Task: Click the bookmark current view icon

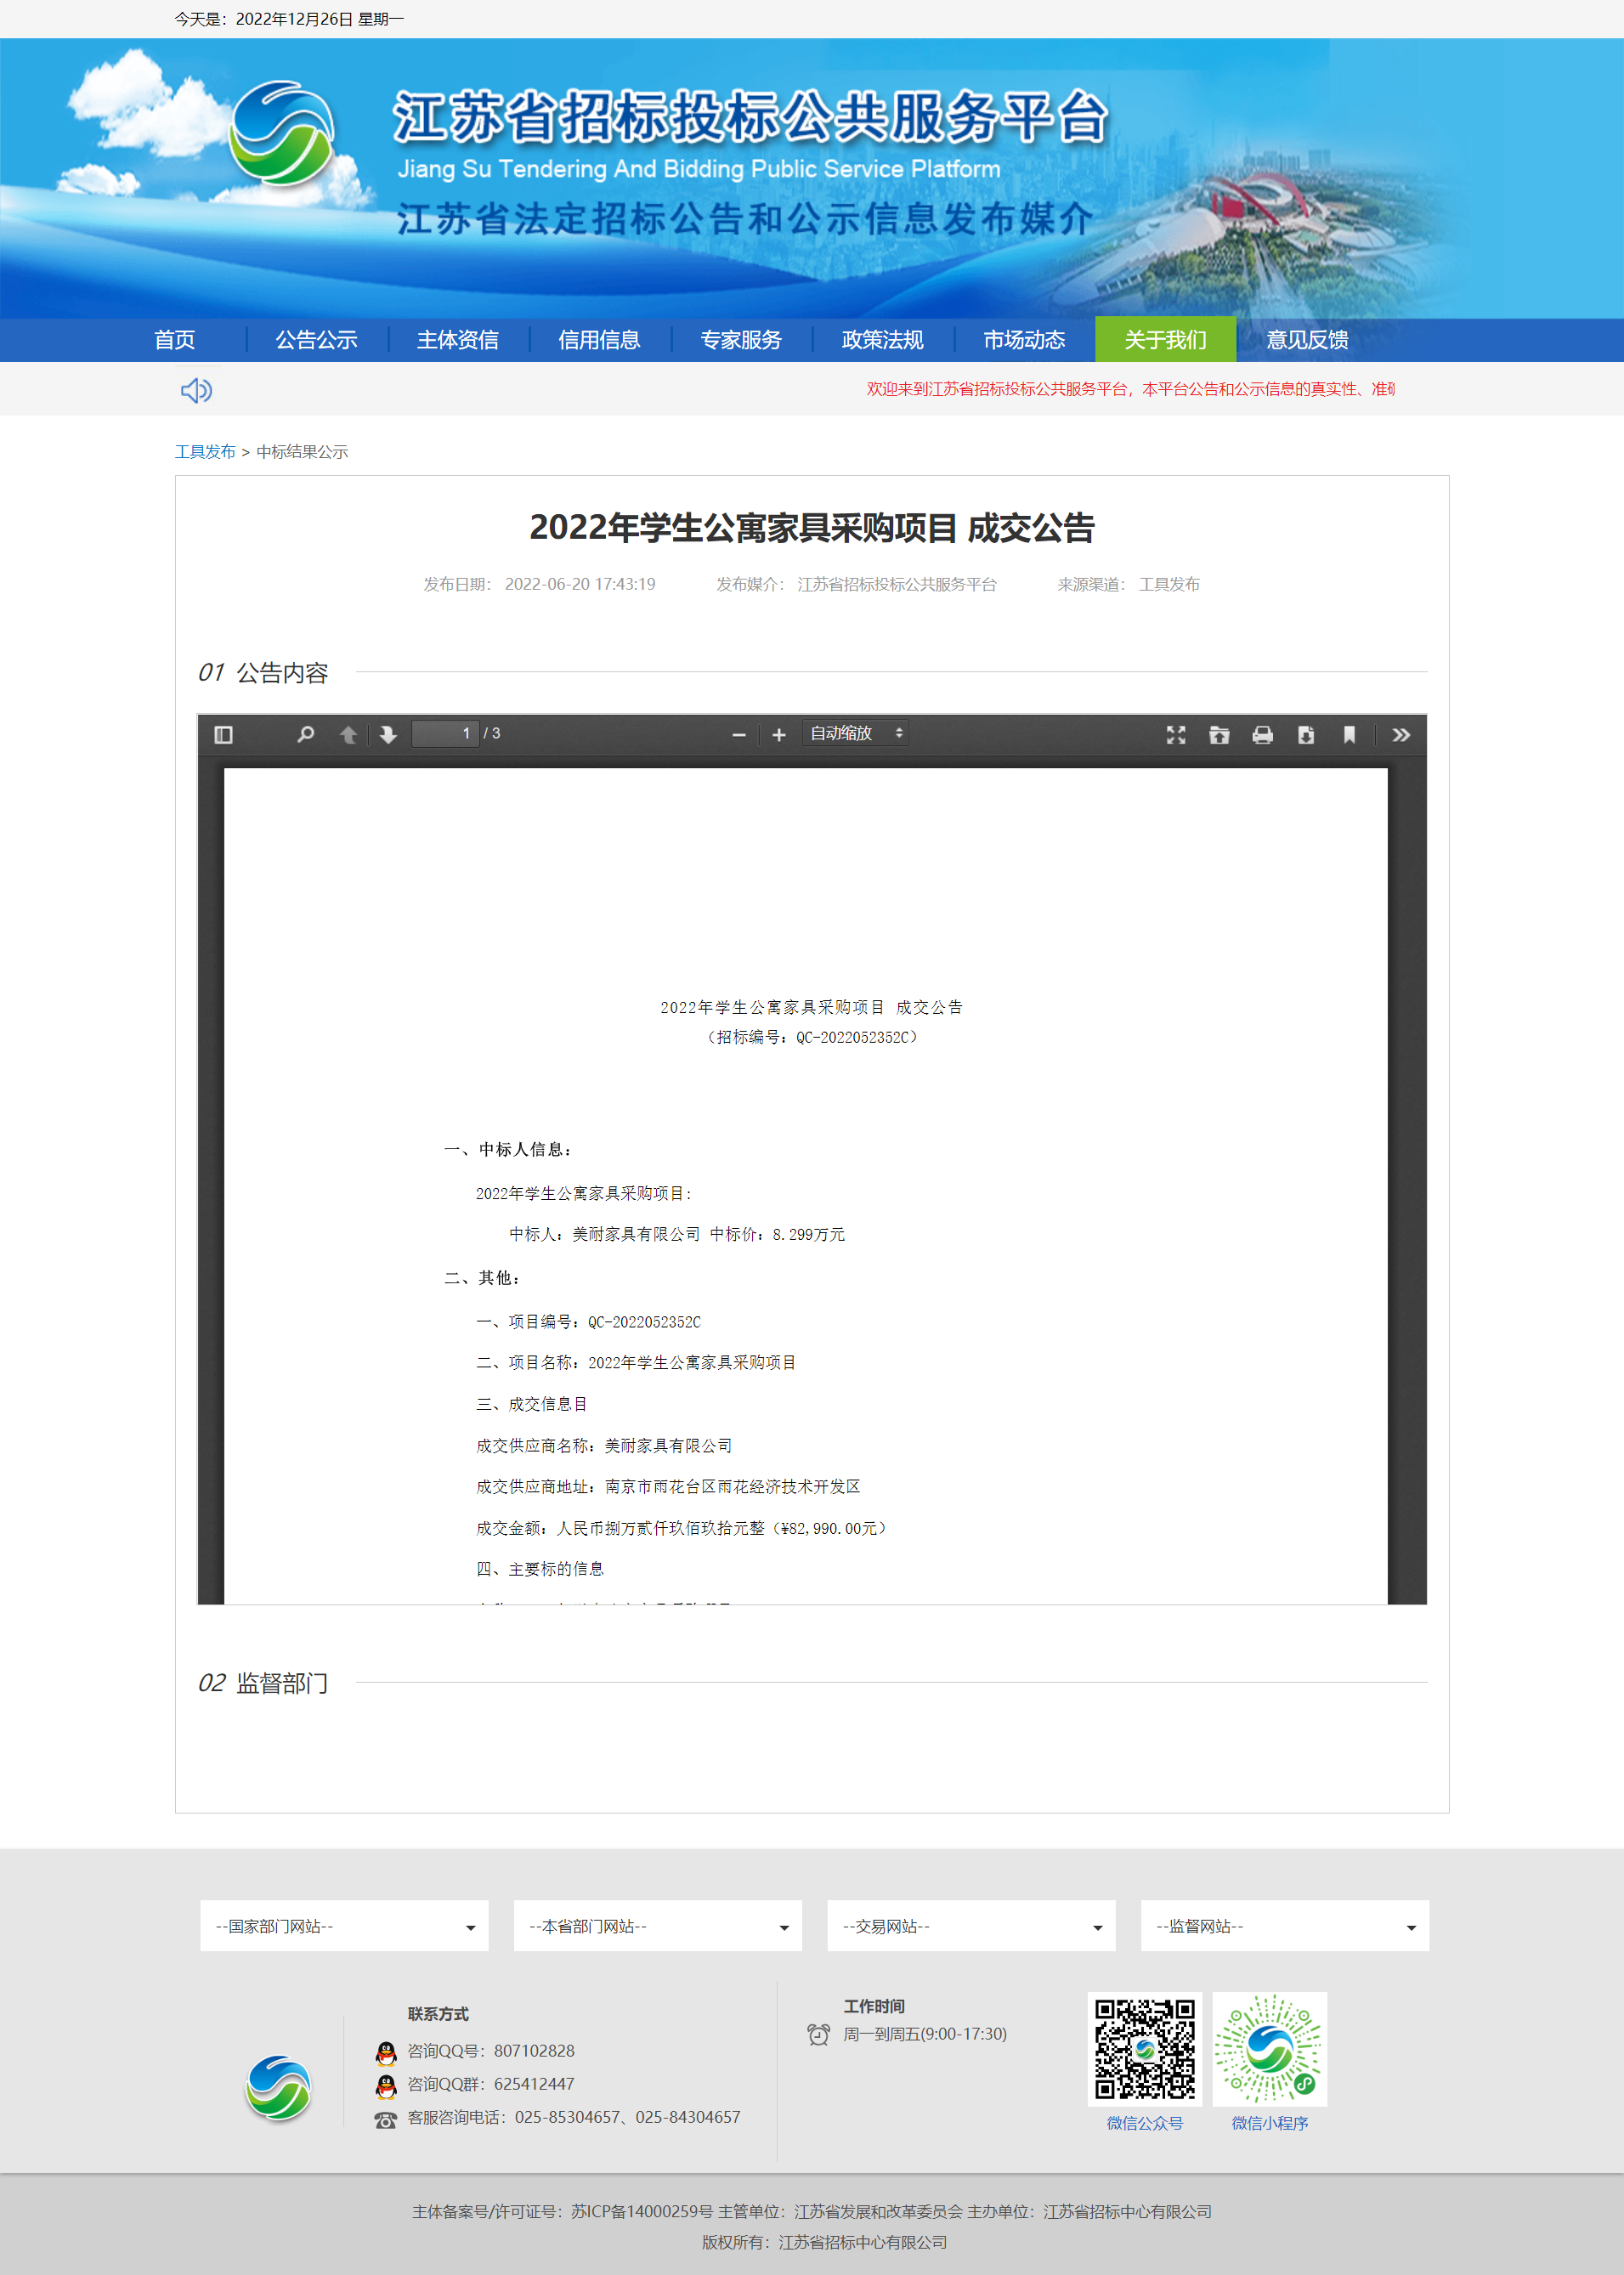Action: (1349, 735)
